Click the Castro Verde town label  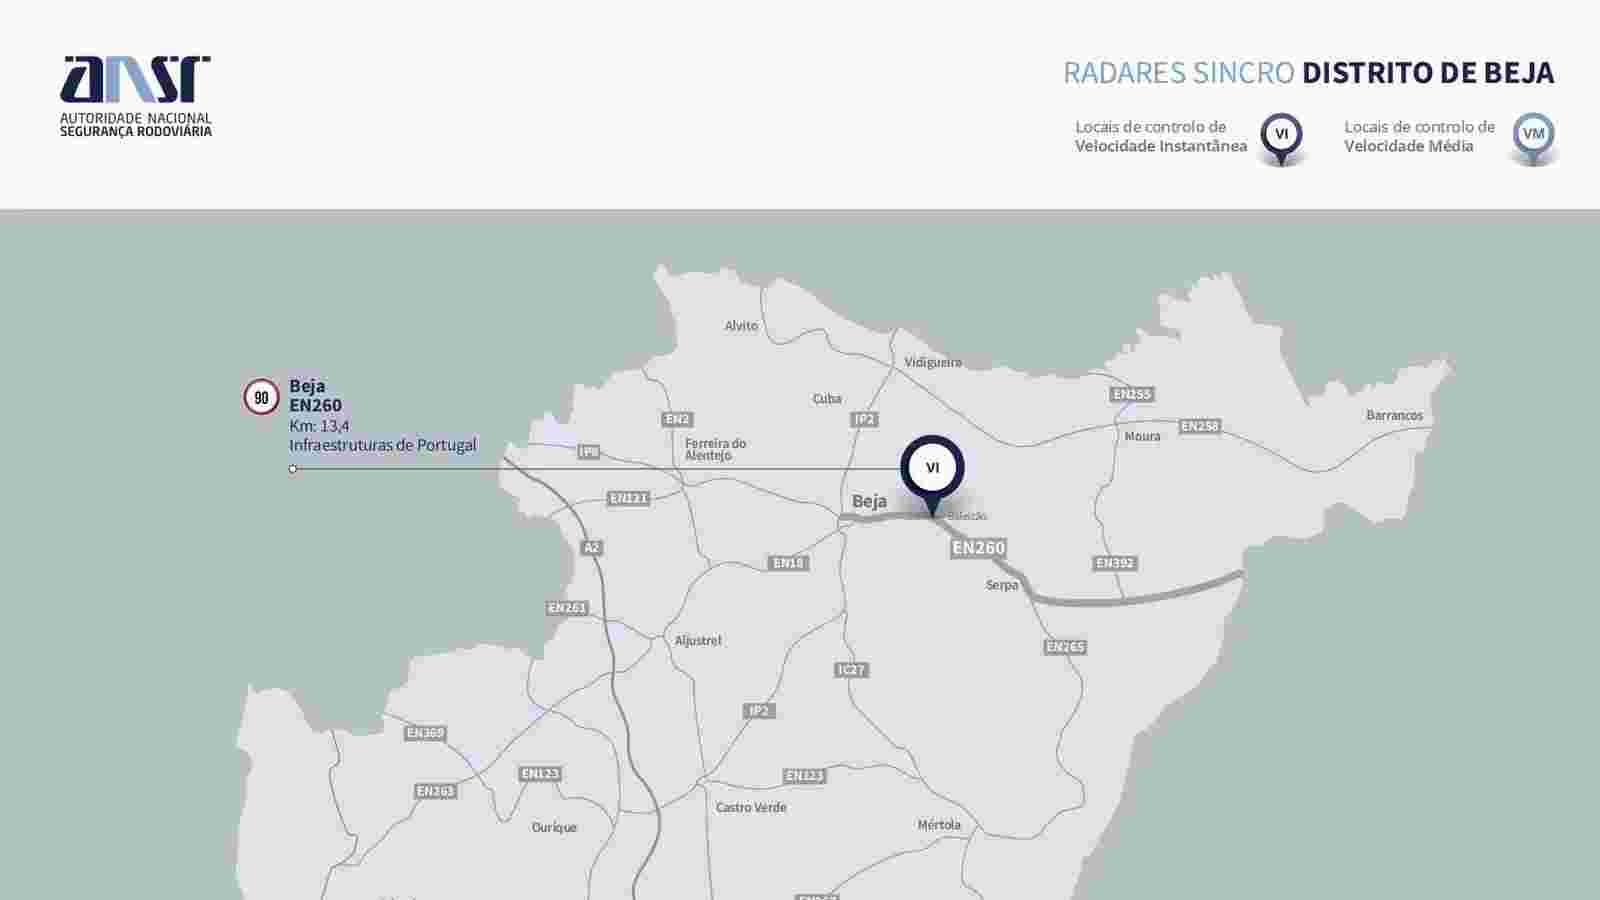point(751,807)
